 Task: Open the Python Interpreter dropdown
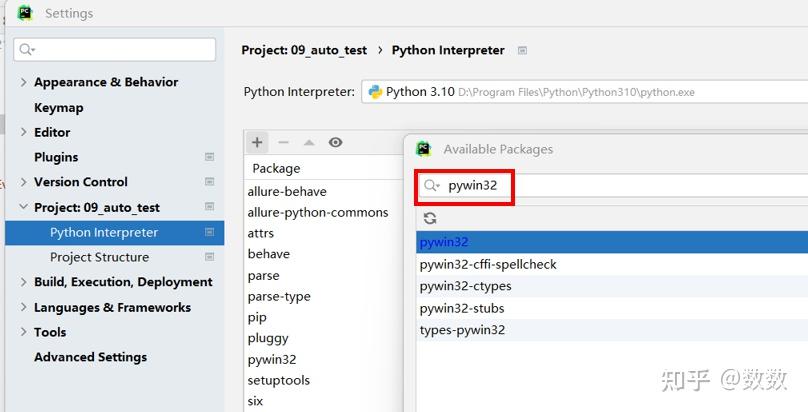tap(584, 92)
